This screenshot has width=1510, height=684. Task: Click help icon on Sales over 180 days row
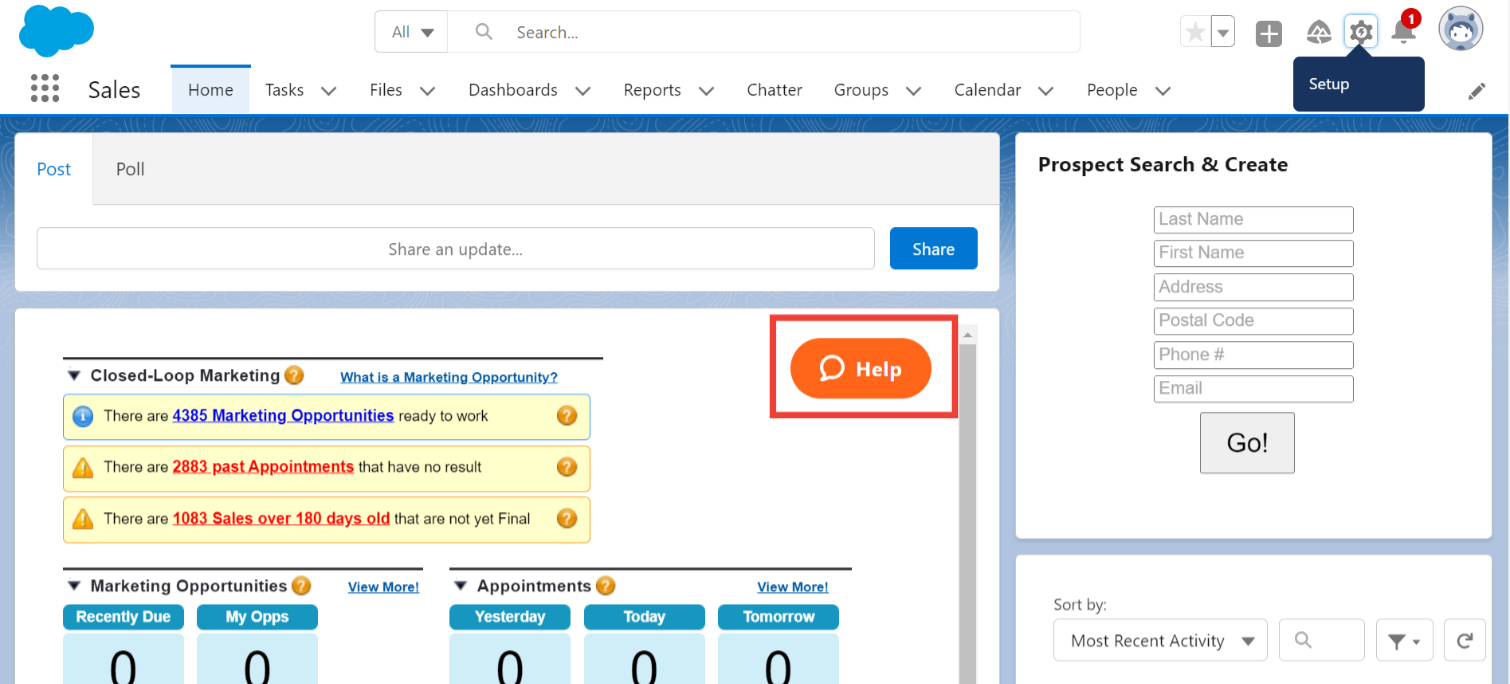[x=567, y=518]
